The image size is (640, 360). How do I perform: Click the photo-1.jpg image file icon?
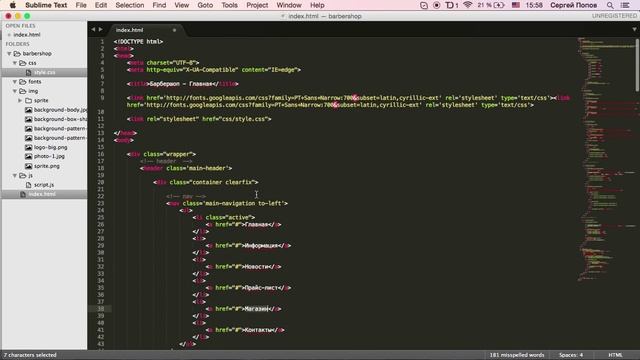28,156
